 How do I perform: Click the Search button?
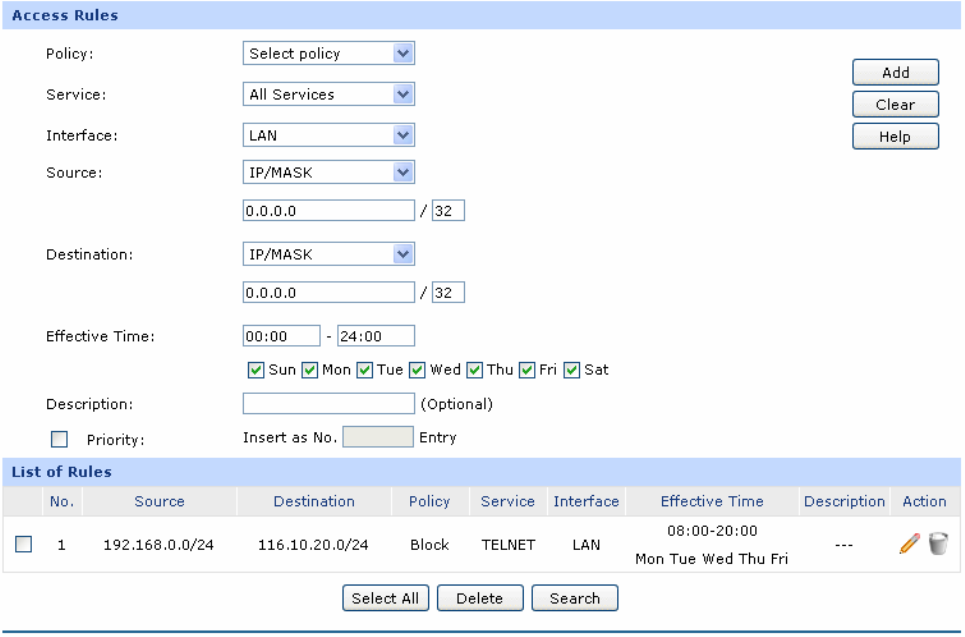tap(575, 598)
